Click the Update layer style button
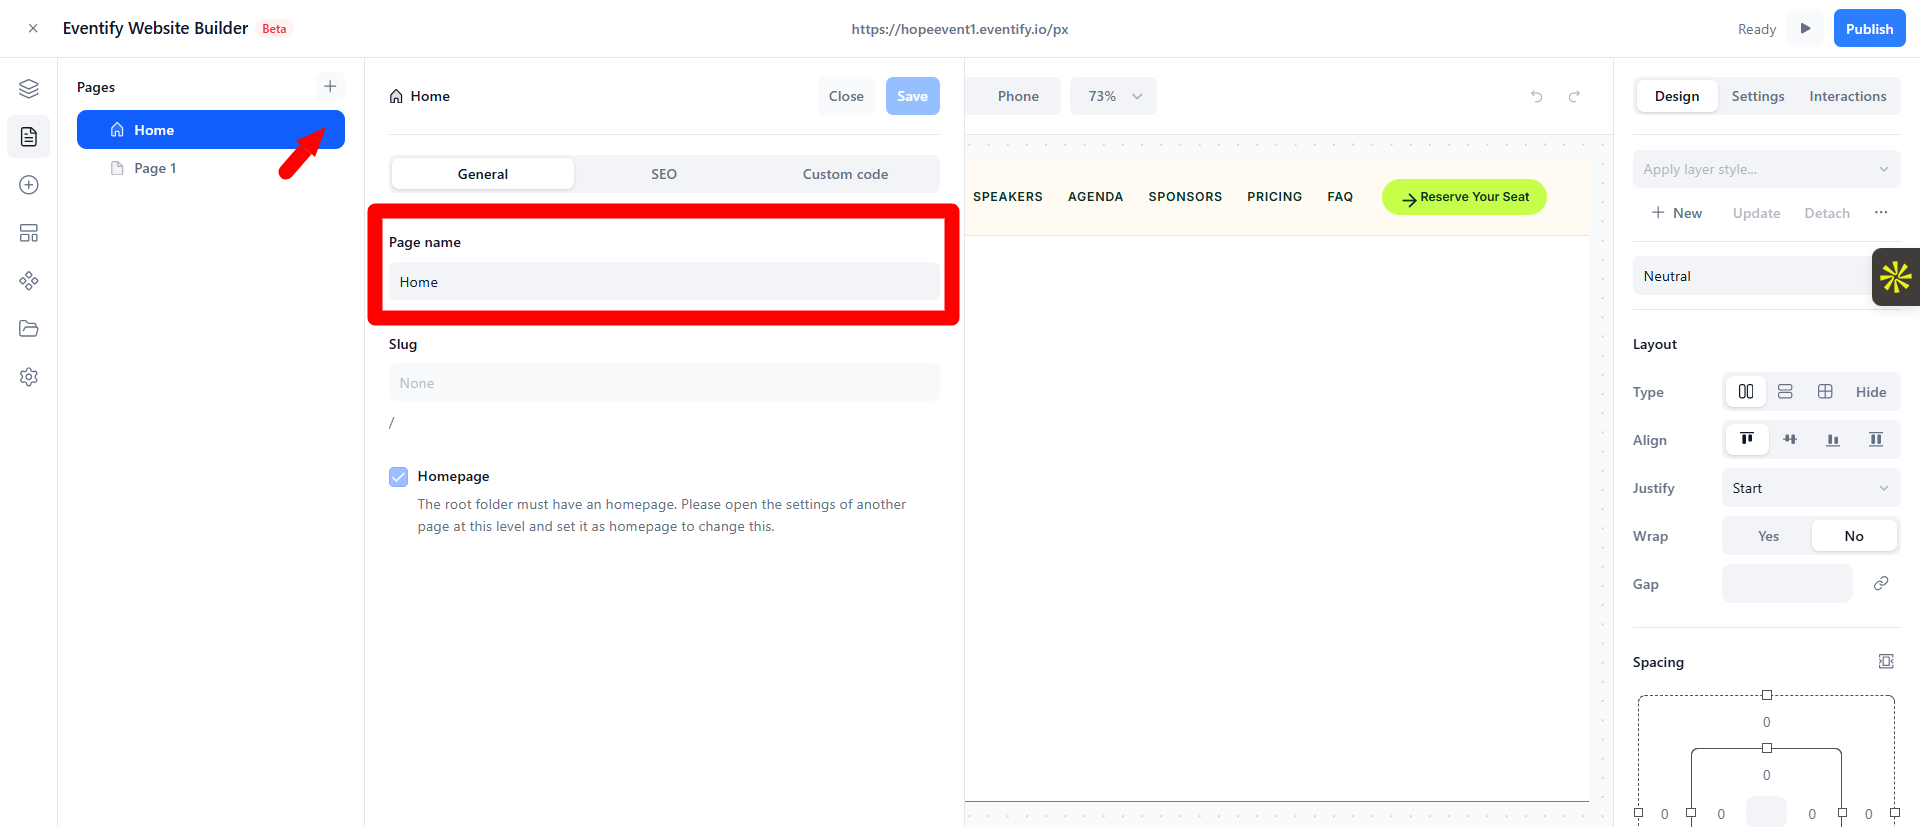 point(1757,213)
